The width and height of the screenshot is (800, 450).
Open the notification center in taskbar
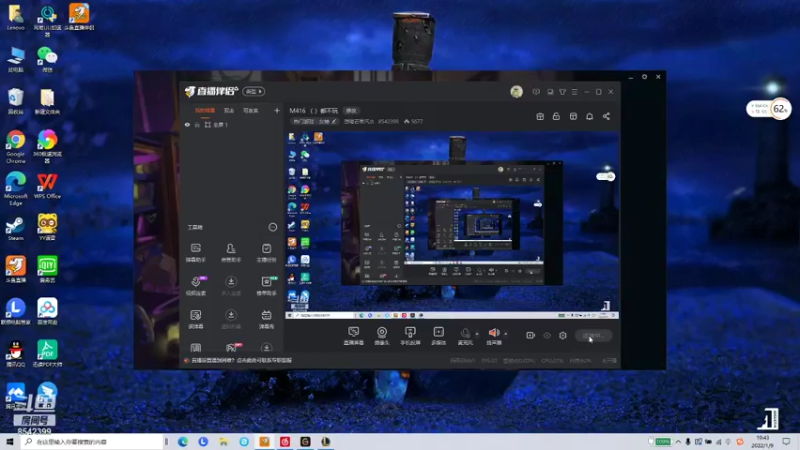(786, 441)
